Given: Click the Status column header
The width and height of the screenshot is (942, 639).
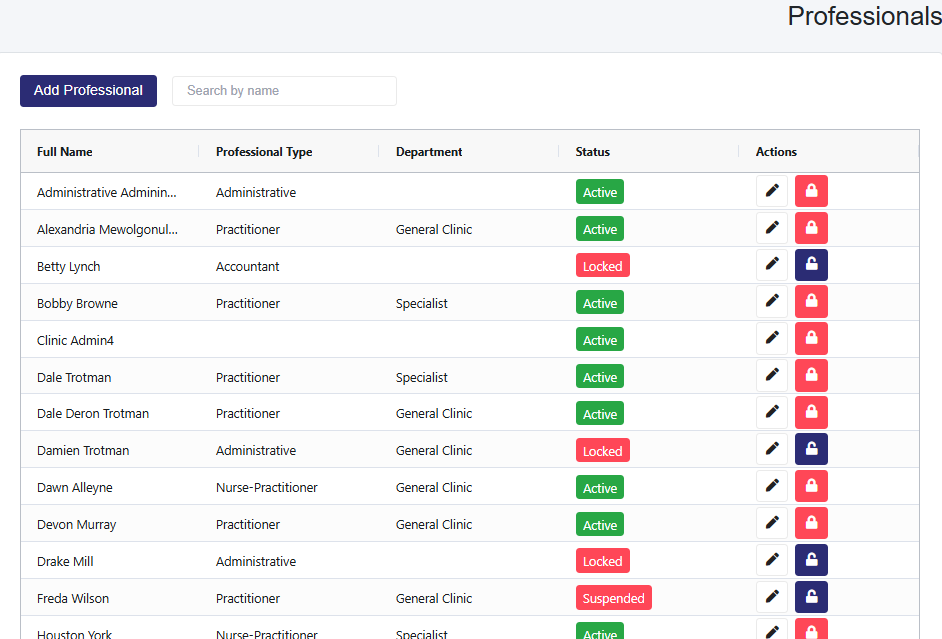Looking at the screenshot, I should pos(593,152).
